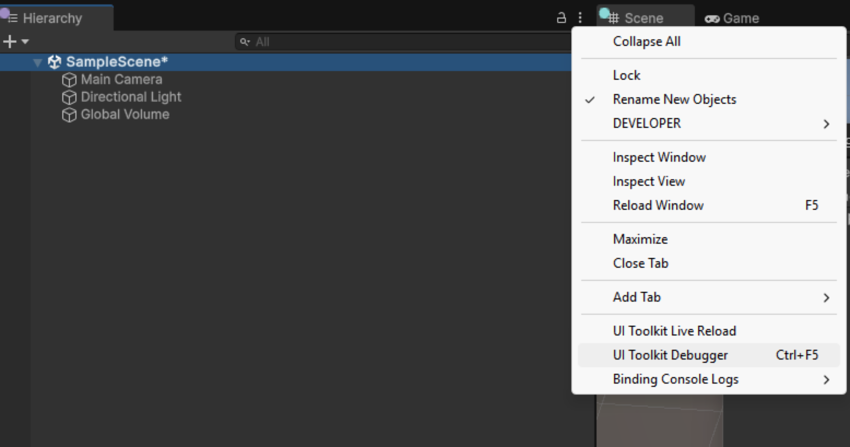Click the search magnifier icon in Hierarchy
This screenshot has width=850, height=447.
[x=245, y=42]
